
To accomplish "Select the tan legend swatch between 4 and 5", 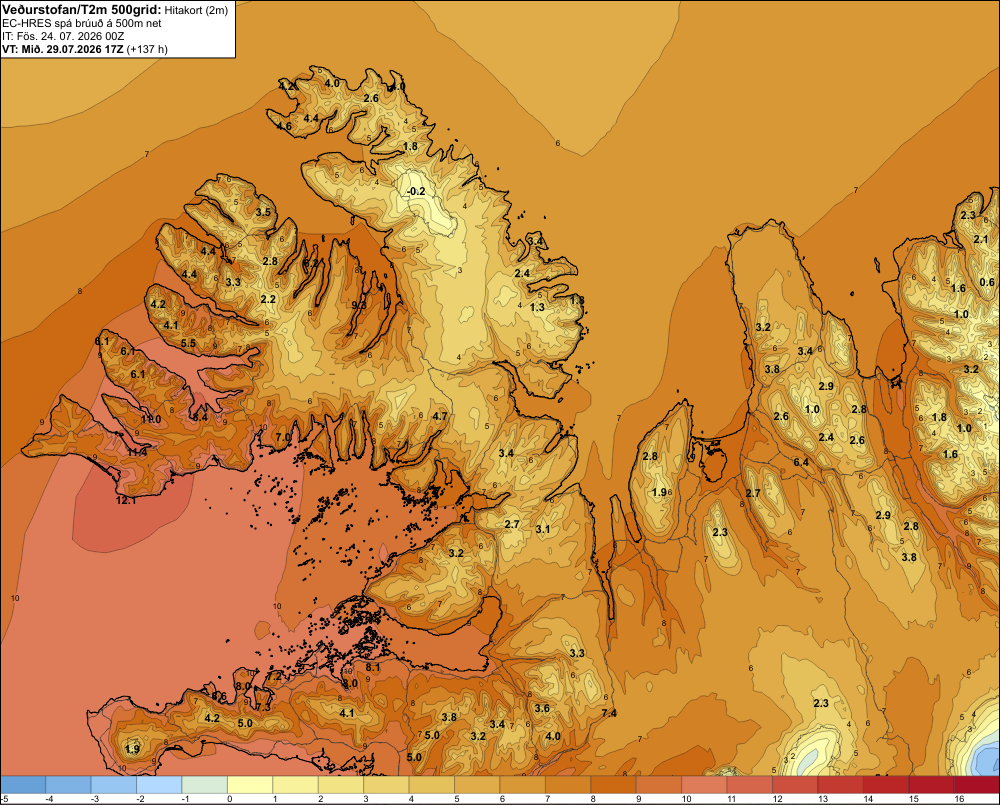I will pos(432,785).
